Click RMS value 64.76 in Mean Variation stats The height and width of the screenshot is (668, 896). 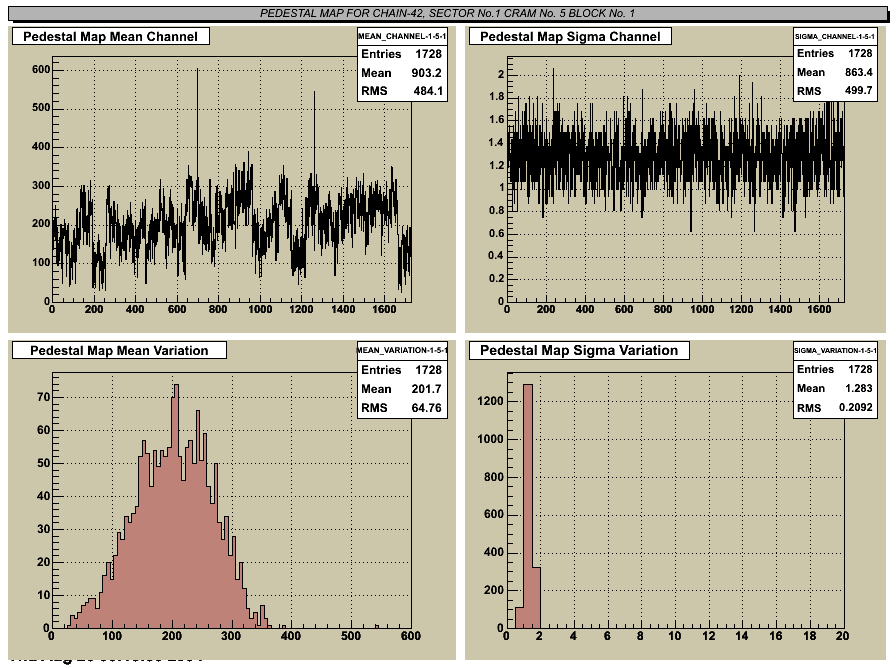click(428, 407)
